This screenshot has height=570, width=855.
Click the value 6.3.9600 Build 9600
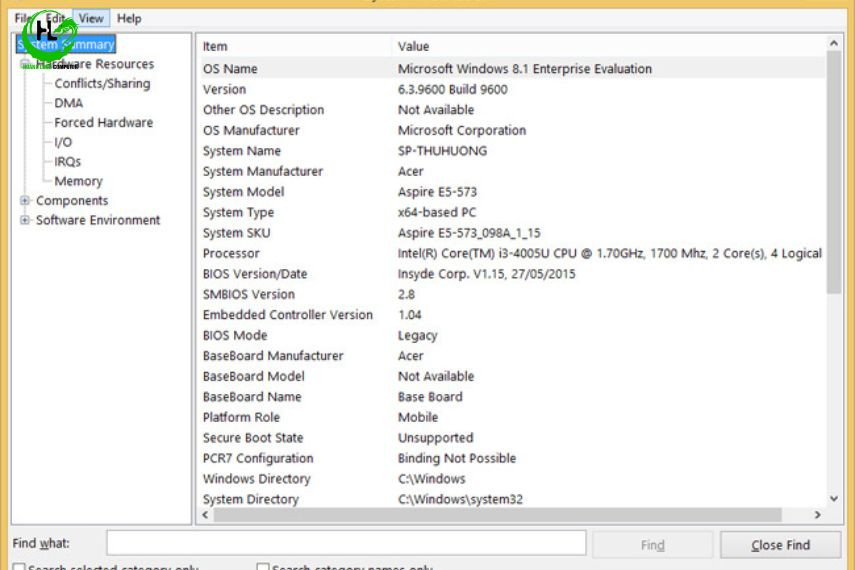click(x=453, y=89)
